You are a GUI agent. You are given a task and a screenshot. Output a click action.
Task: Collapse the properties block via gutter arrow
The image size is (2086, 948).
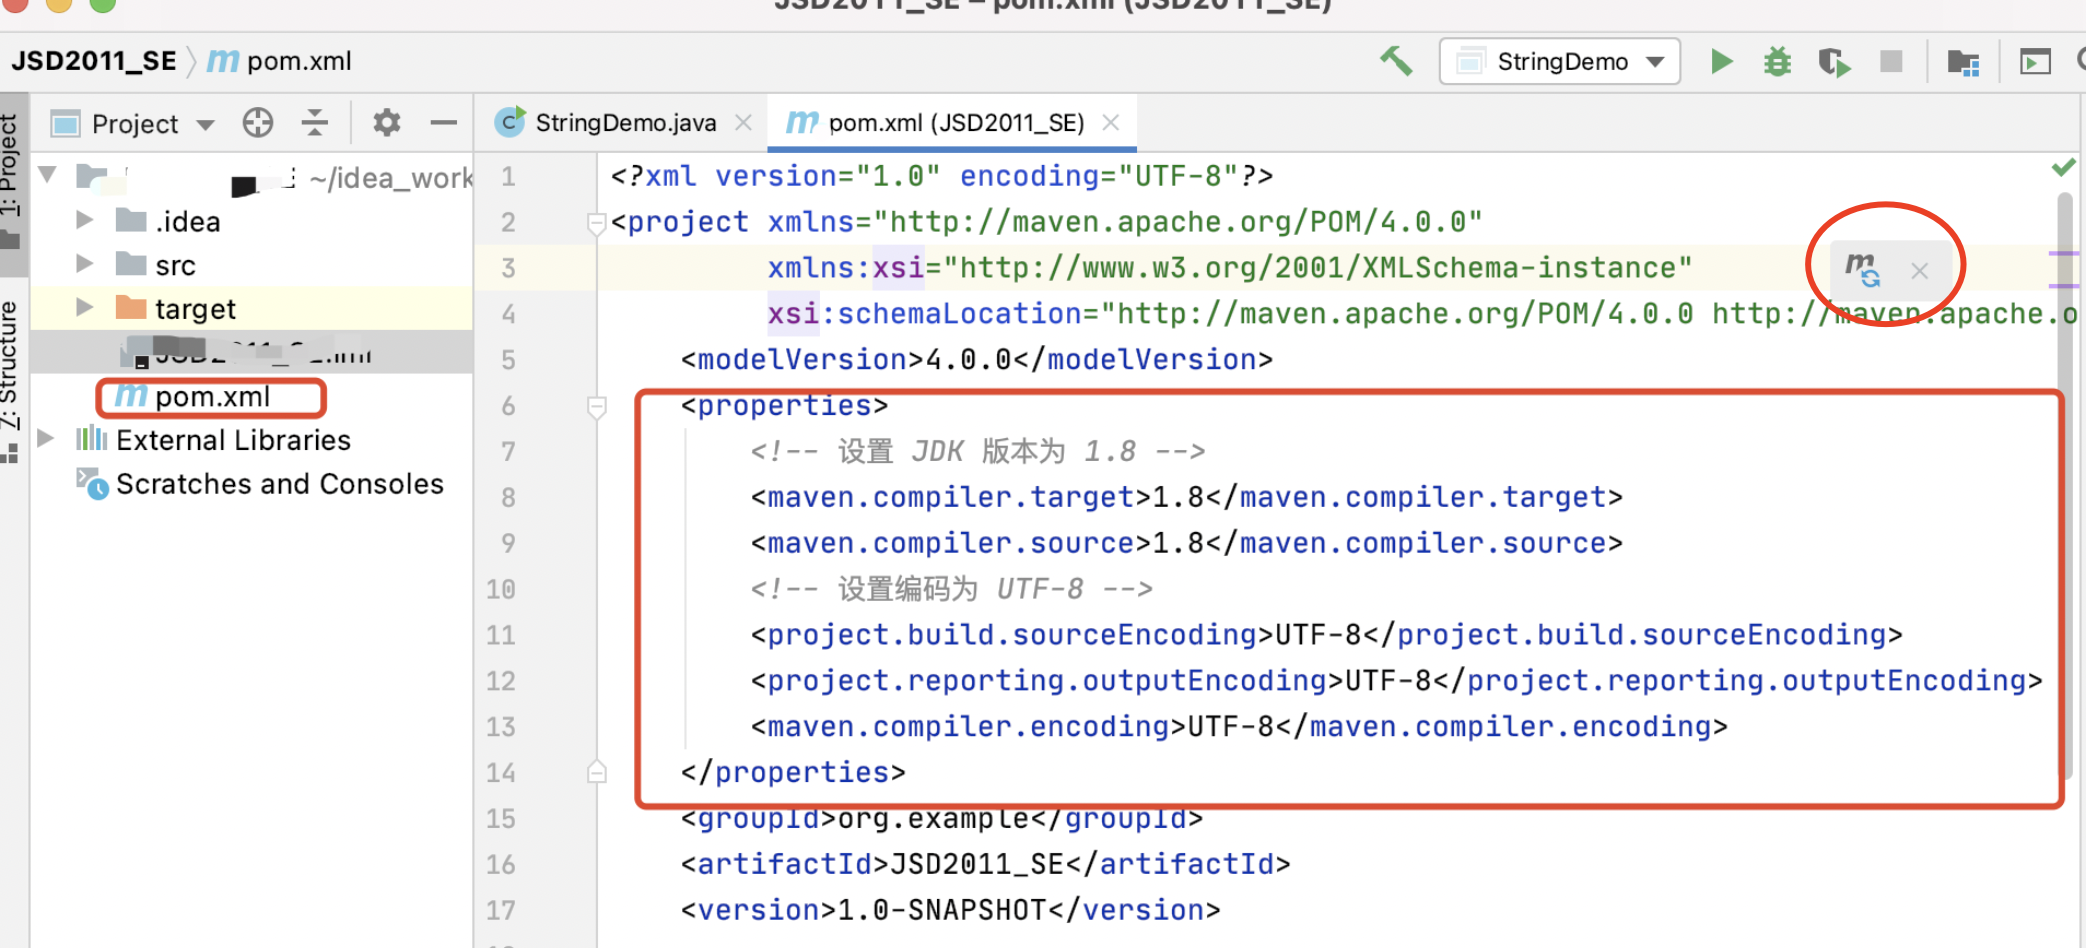(x=597, y=406)
